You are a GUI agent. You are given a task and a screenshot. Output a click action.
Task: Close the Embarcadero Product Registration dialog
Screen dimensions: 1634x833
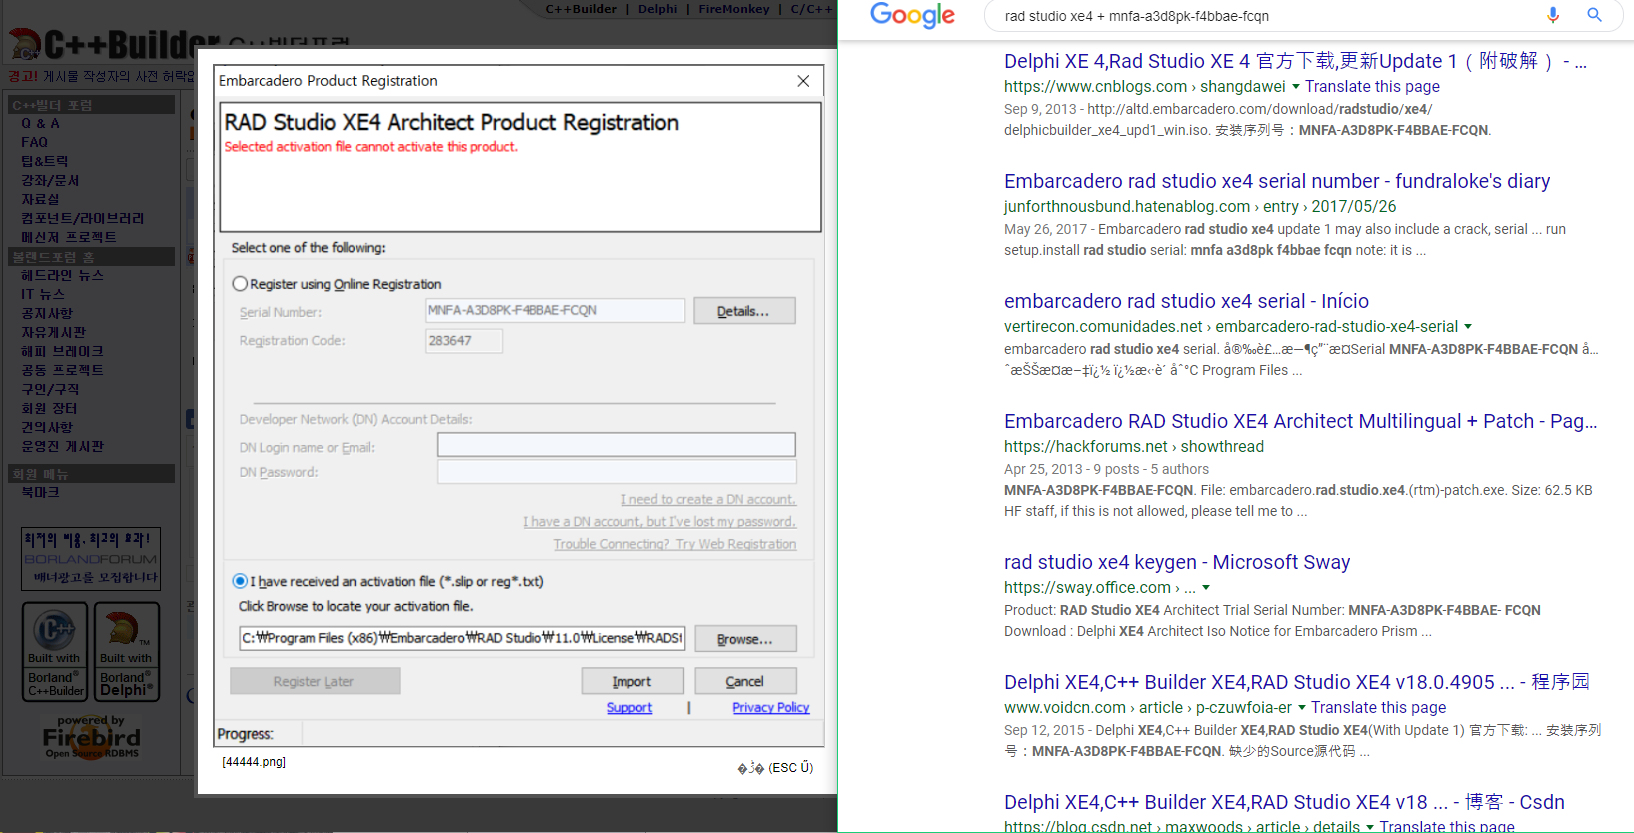tap(803, 81)
